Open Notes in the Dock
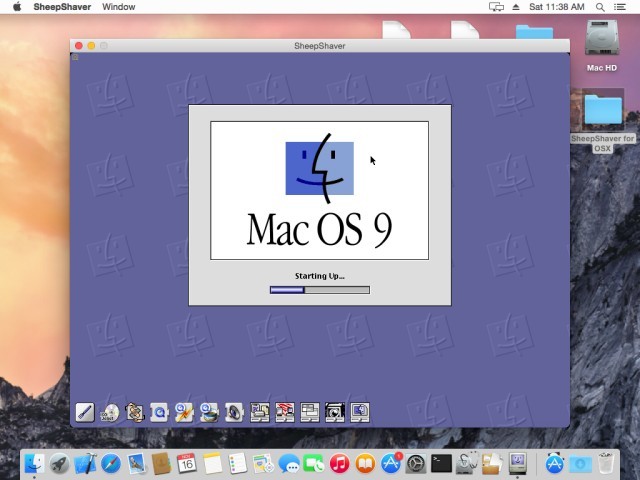 tap(212, 463)
